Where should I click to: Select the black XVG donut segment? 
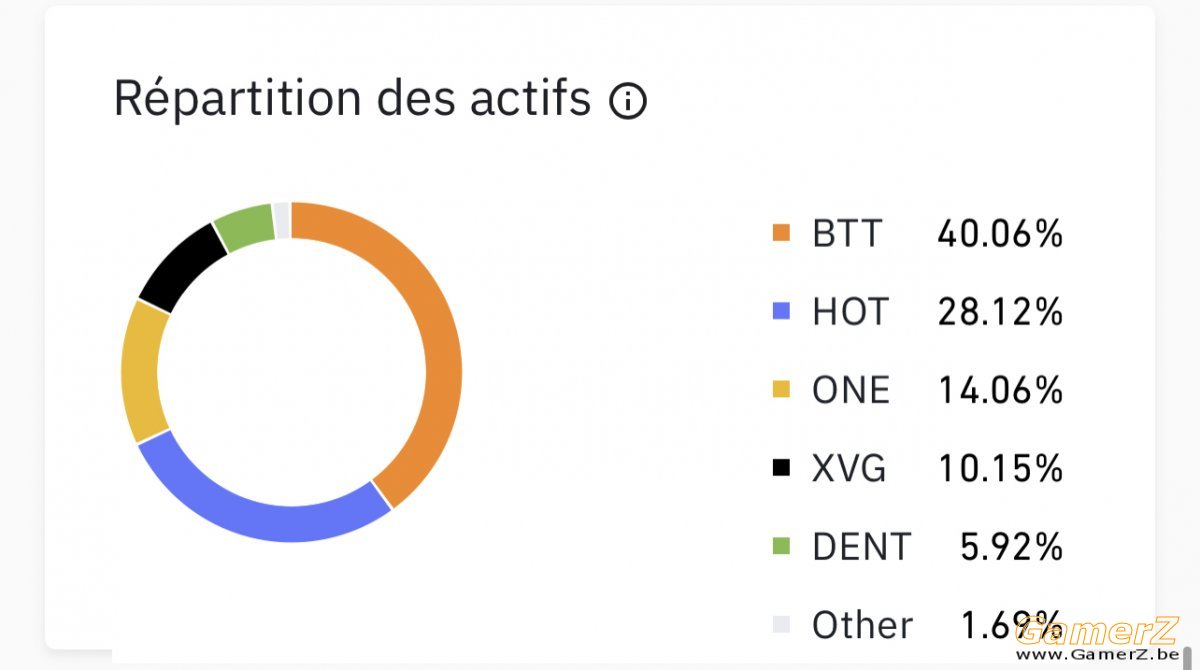180,264
